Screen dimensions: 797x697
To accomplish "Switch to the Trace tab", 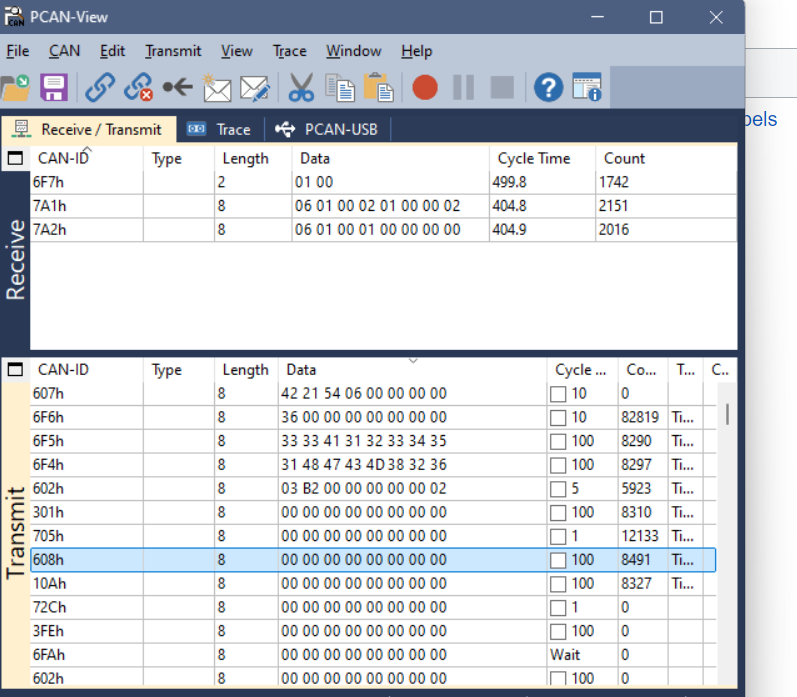I will (x=221, y=129).
